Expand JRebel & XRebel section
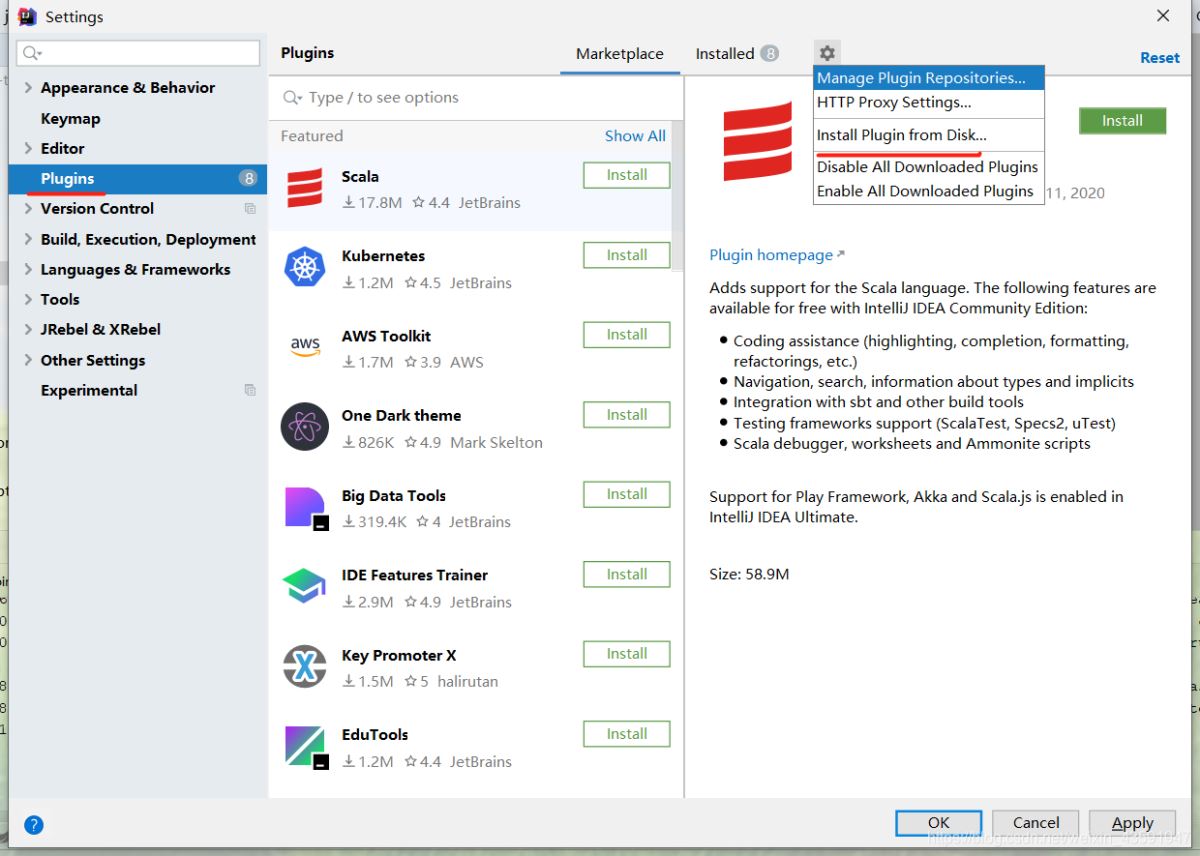This screenshot has width=1200, height=856. point(28,329)
